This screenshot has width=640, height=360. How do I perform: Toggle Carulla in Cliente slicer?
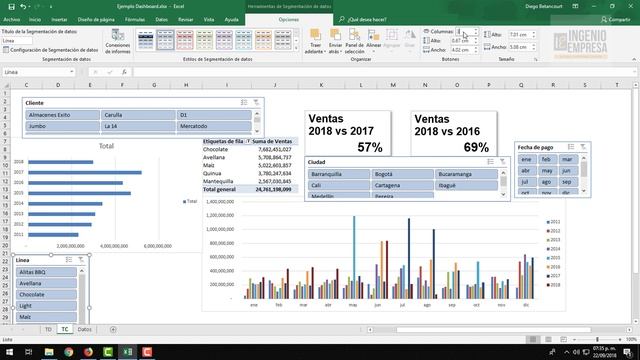[x=138, y=115]
